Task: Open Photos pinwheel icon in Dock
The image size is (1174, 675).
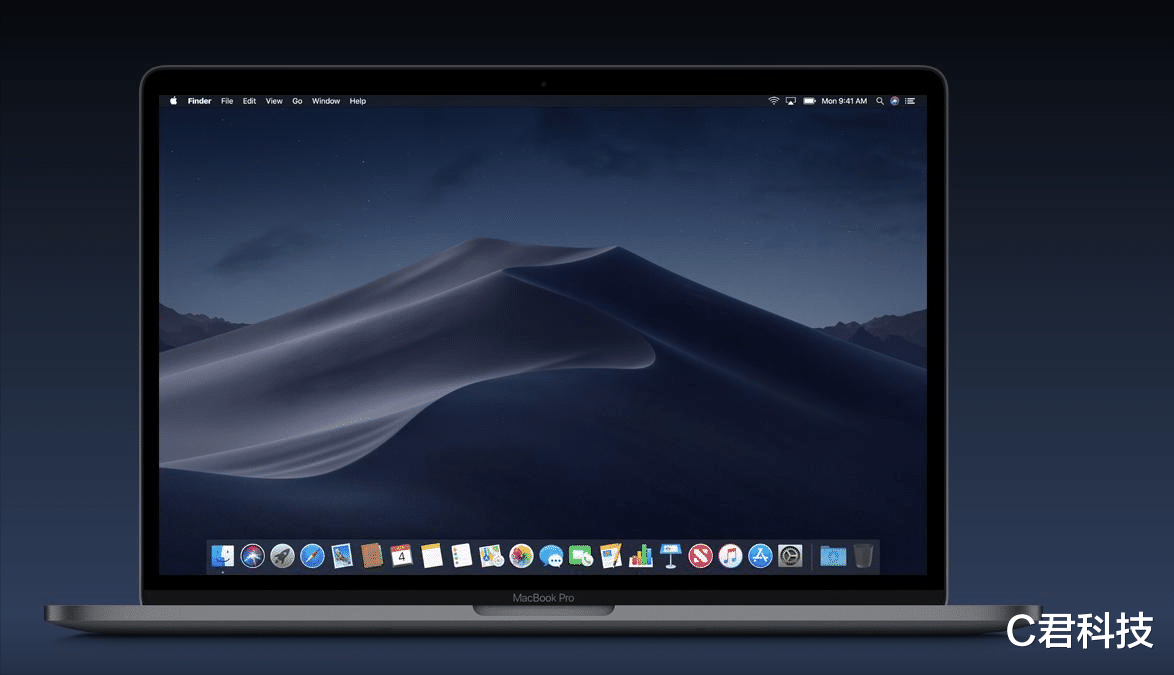Action: click(521, 556)
